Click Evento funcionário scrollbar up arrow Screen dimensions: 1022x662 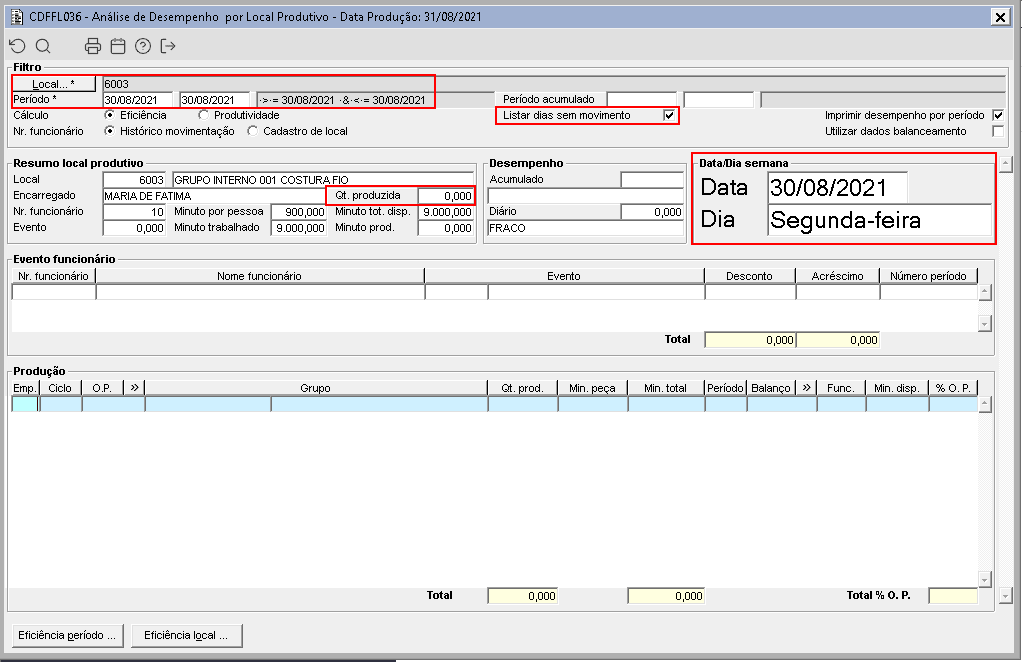tap(985, 292)
